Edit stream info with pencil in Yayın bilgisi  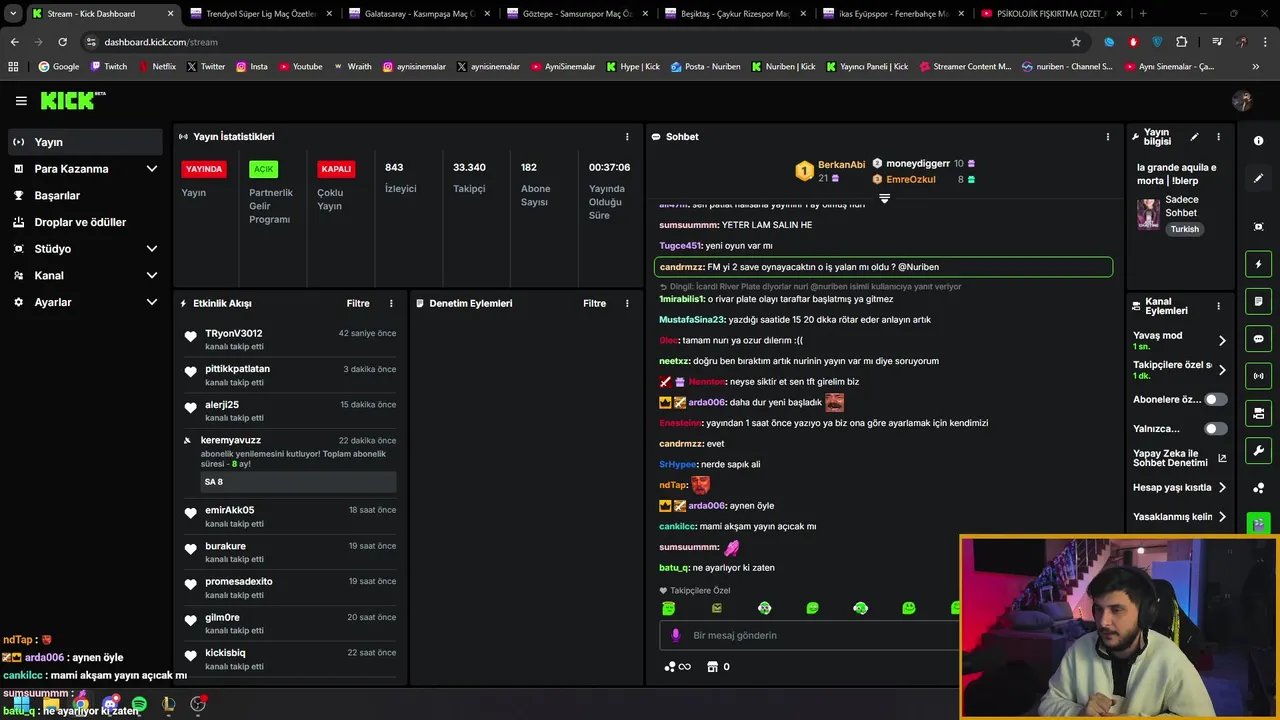click(1194, 137)
